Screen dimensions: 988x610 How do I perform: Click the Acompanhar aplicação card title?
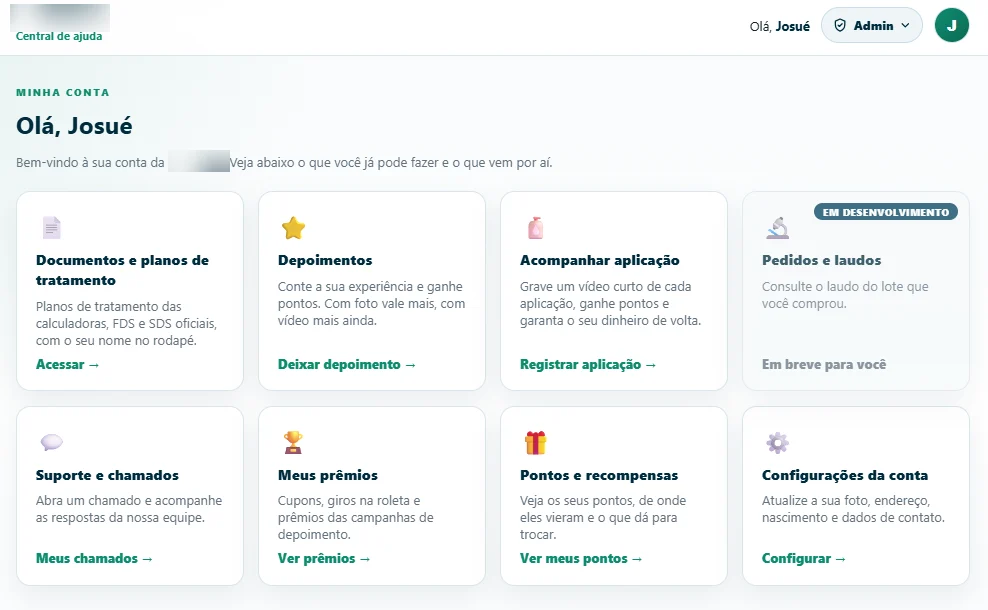click(x=600, y=260)
